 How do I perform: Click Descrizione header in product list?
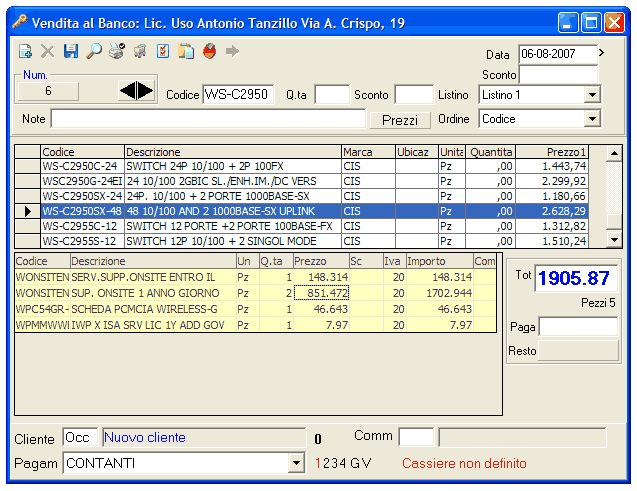232,152
